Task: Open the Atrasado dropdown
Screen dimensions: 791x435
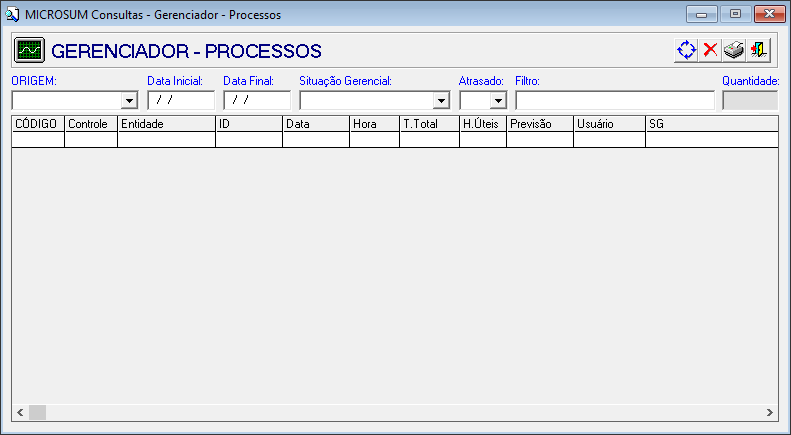Action: [497, 100]
